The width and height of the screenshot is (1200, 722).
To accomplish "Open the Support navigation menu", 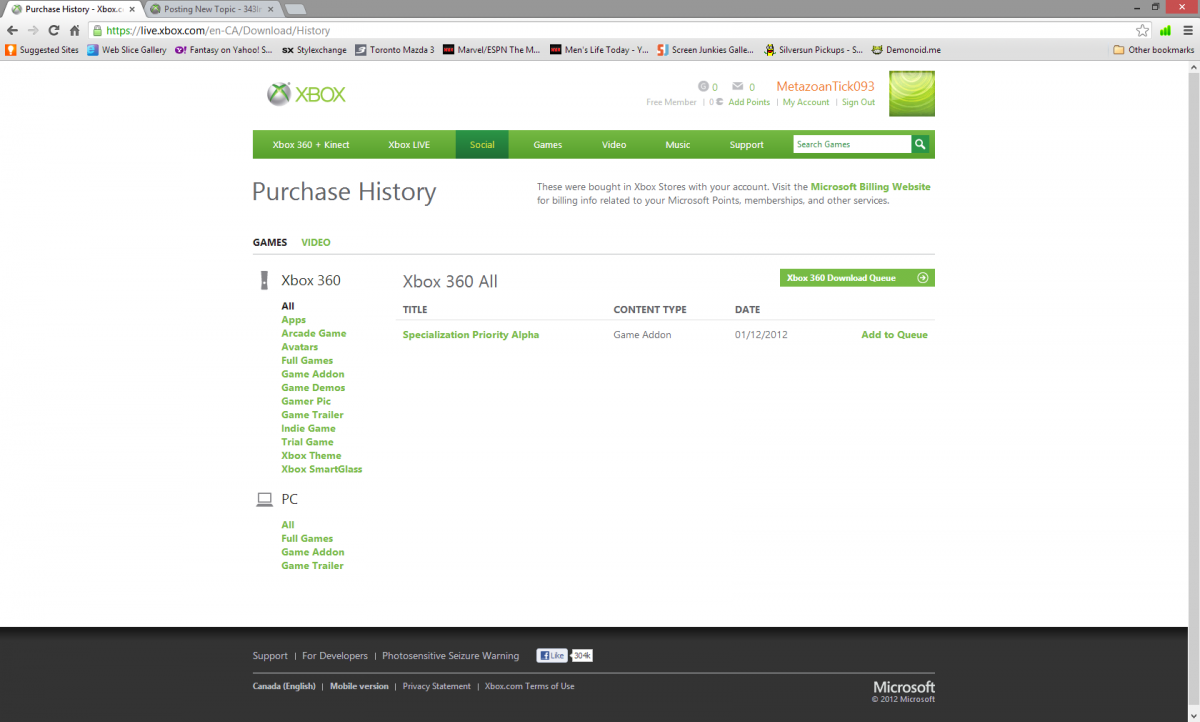I will (747, 145).
